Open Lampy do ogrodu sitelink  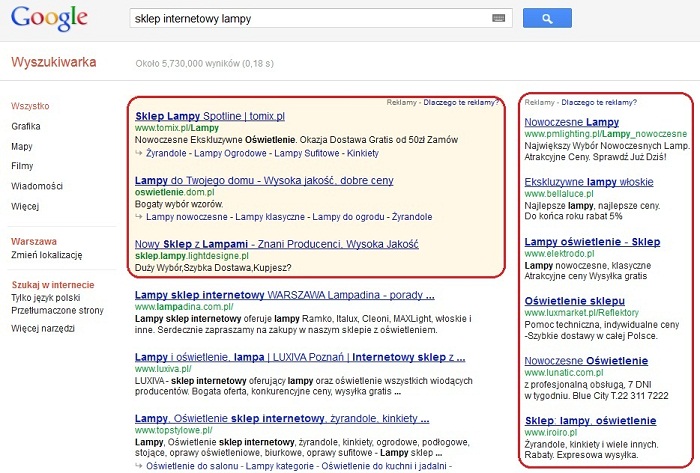point(348,217)
